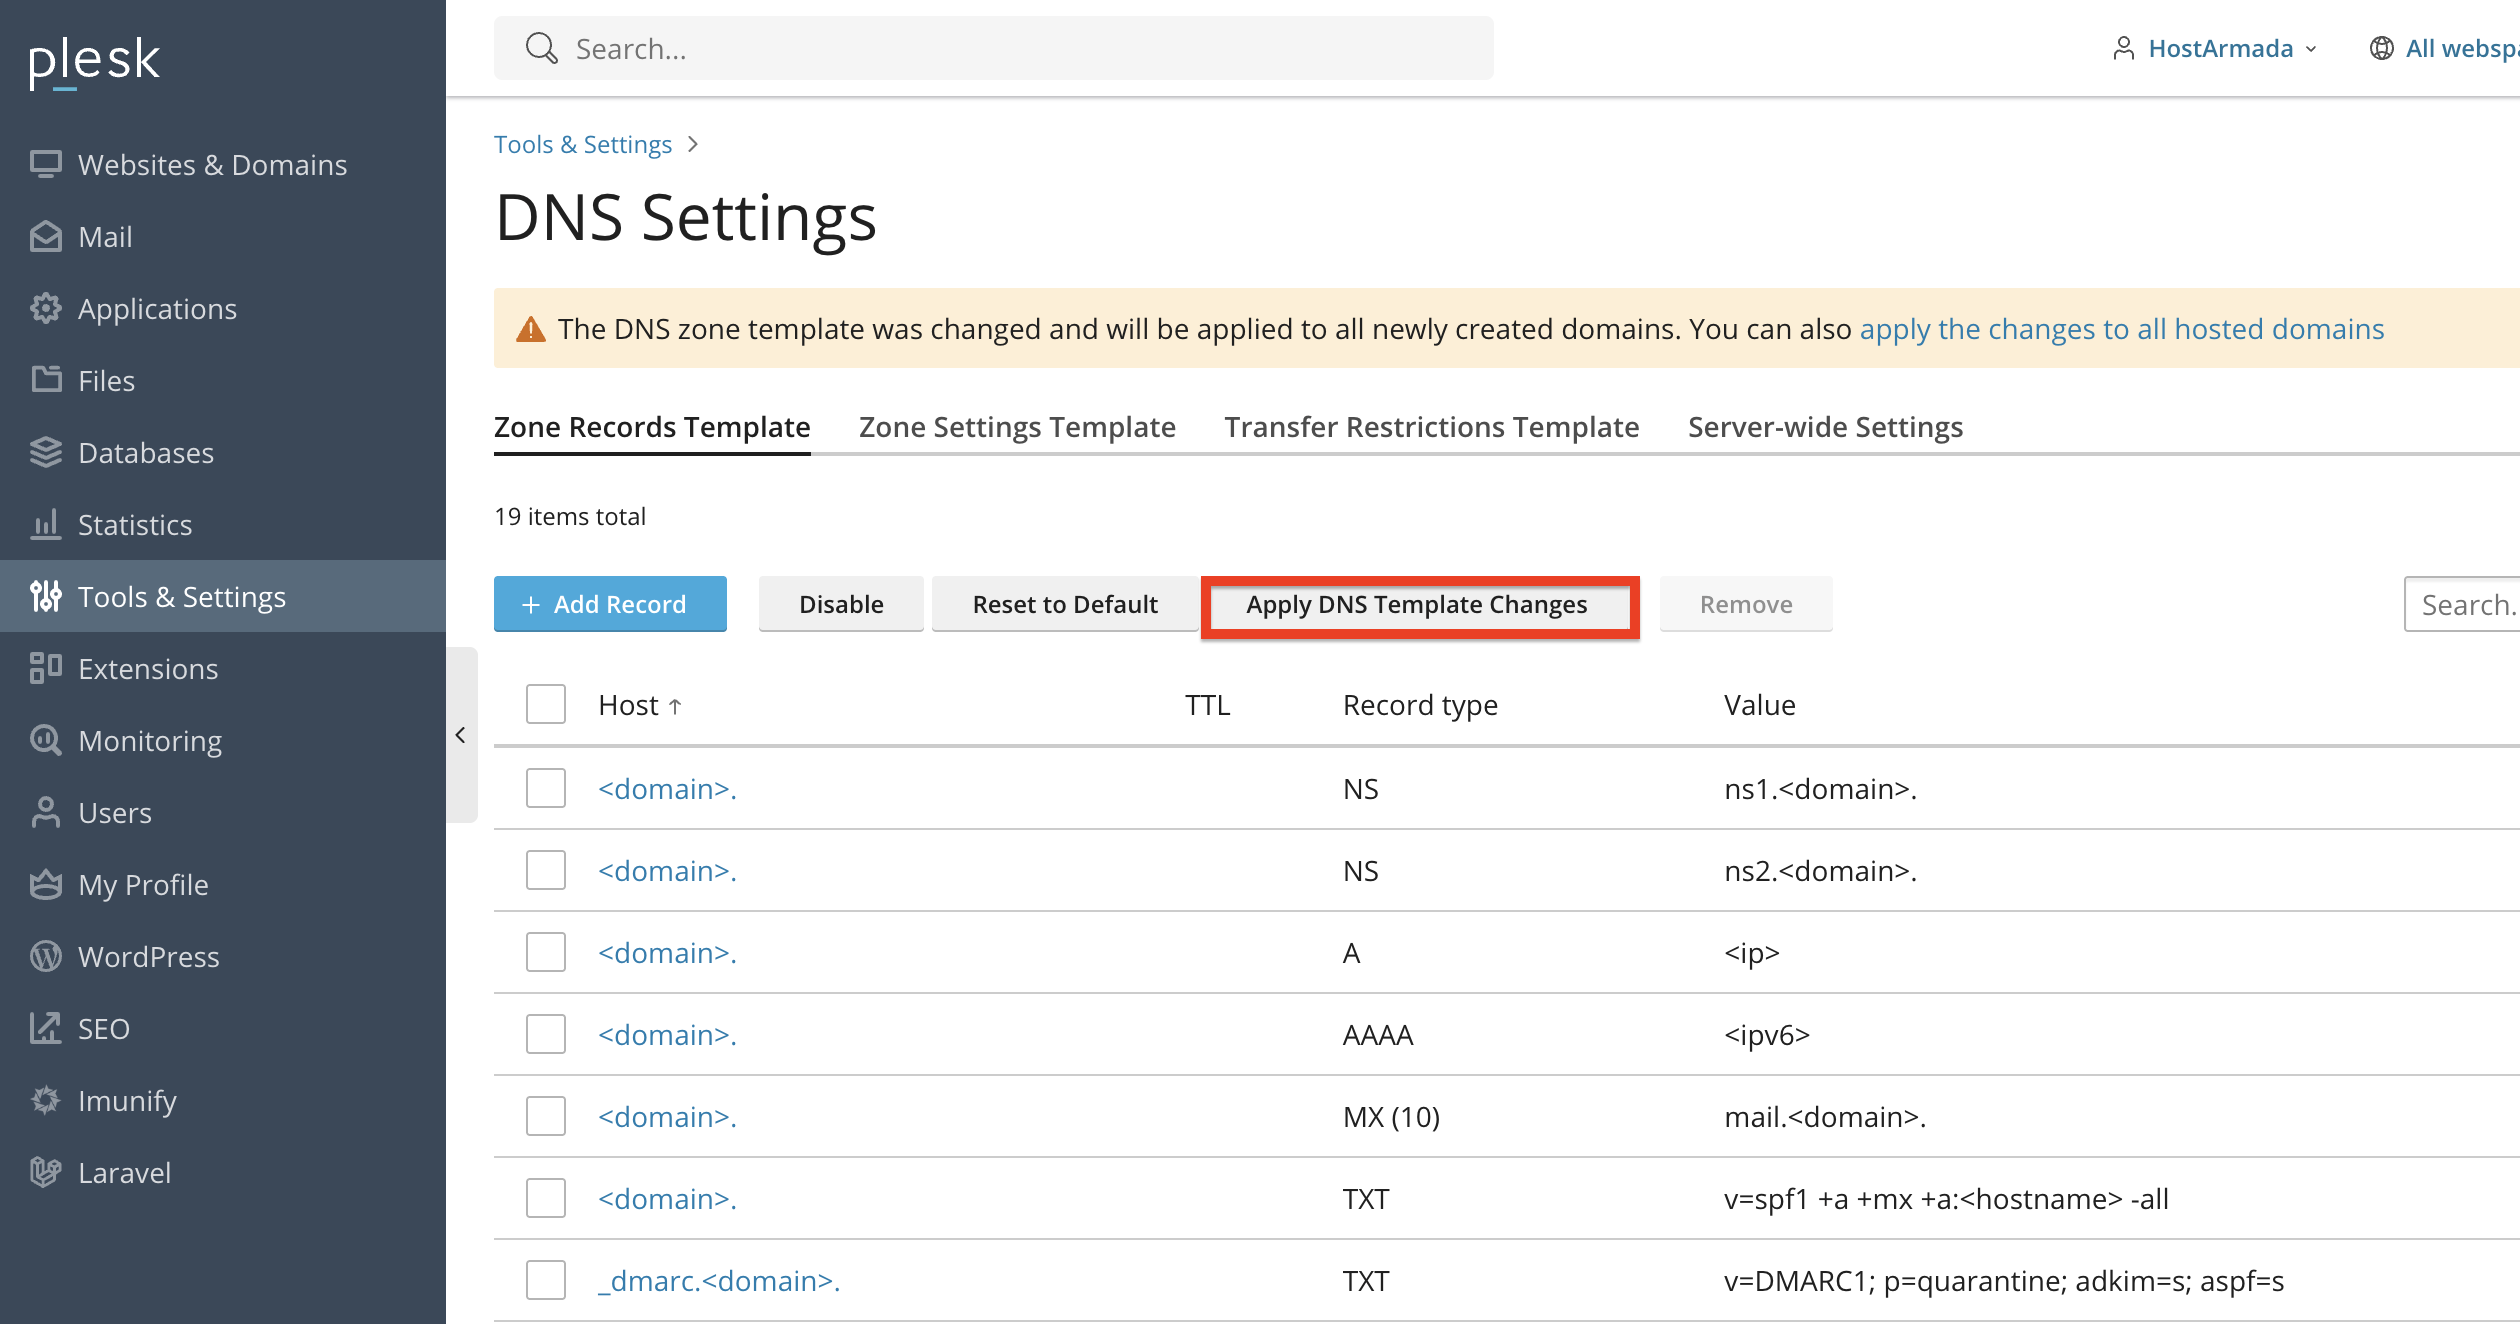Click the records list search box

tap(2462, 605)
